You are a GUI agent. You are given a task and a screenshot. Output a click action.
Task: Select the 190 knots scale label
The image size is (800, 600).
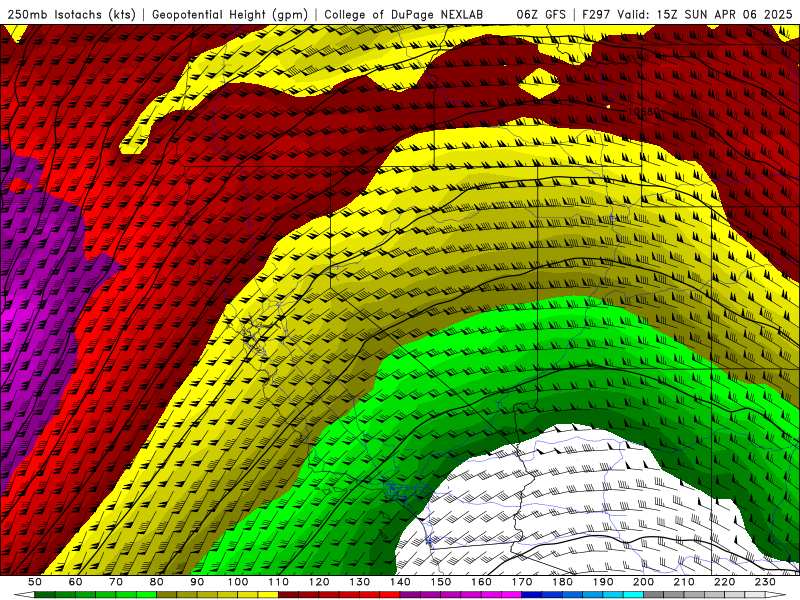pyautogui.click(x=603, y=582)
